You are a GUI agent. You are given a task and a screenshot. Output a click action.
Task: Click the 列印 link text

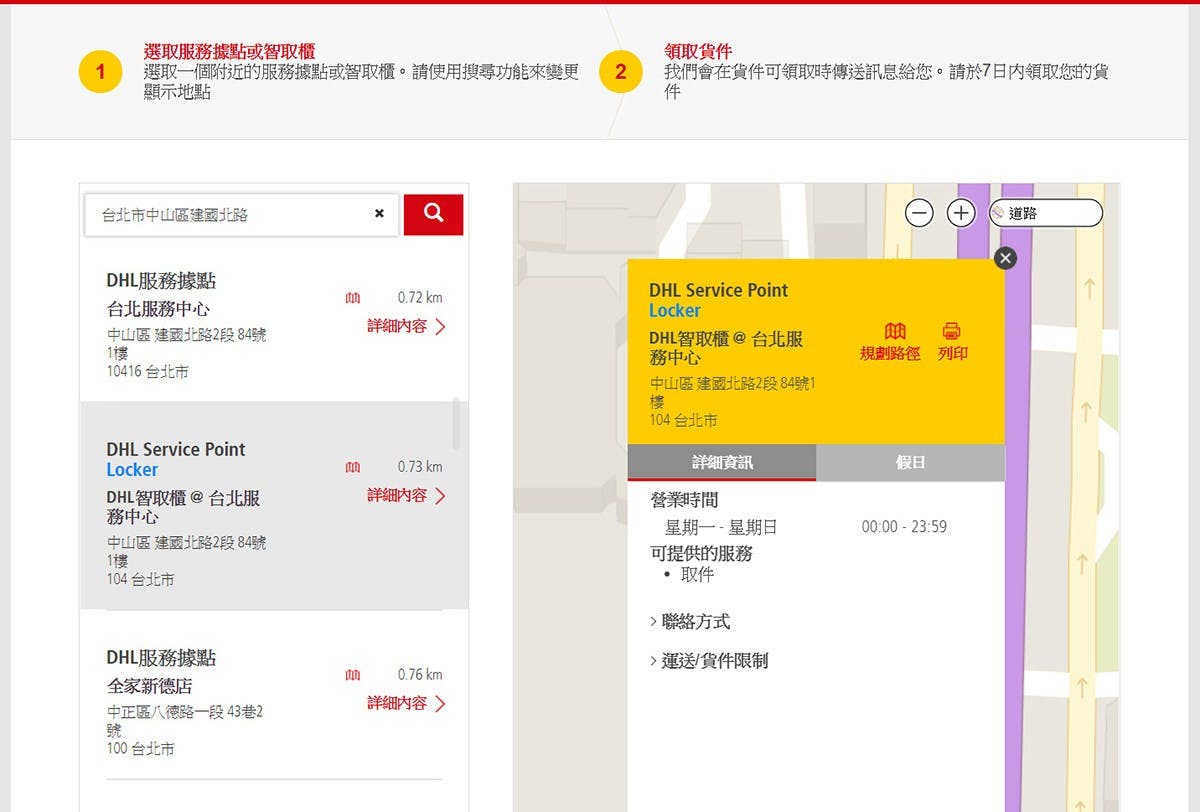pyautogui.click(x=953, y=354)
